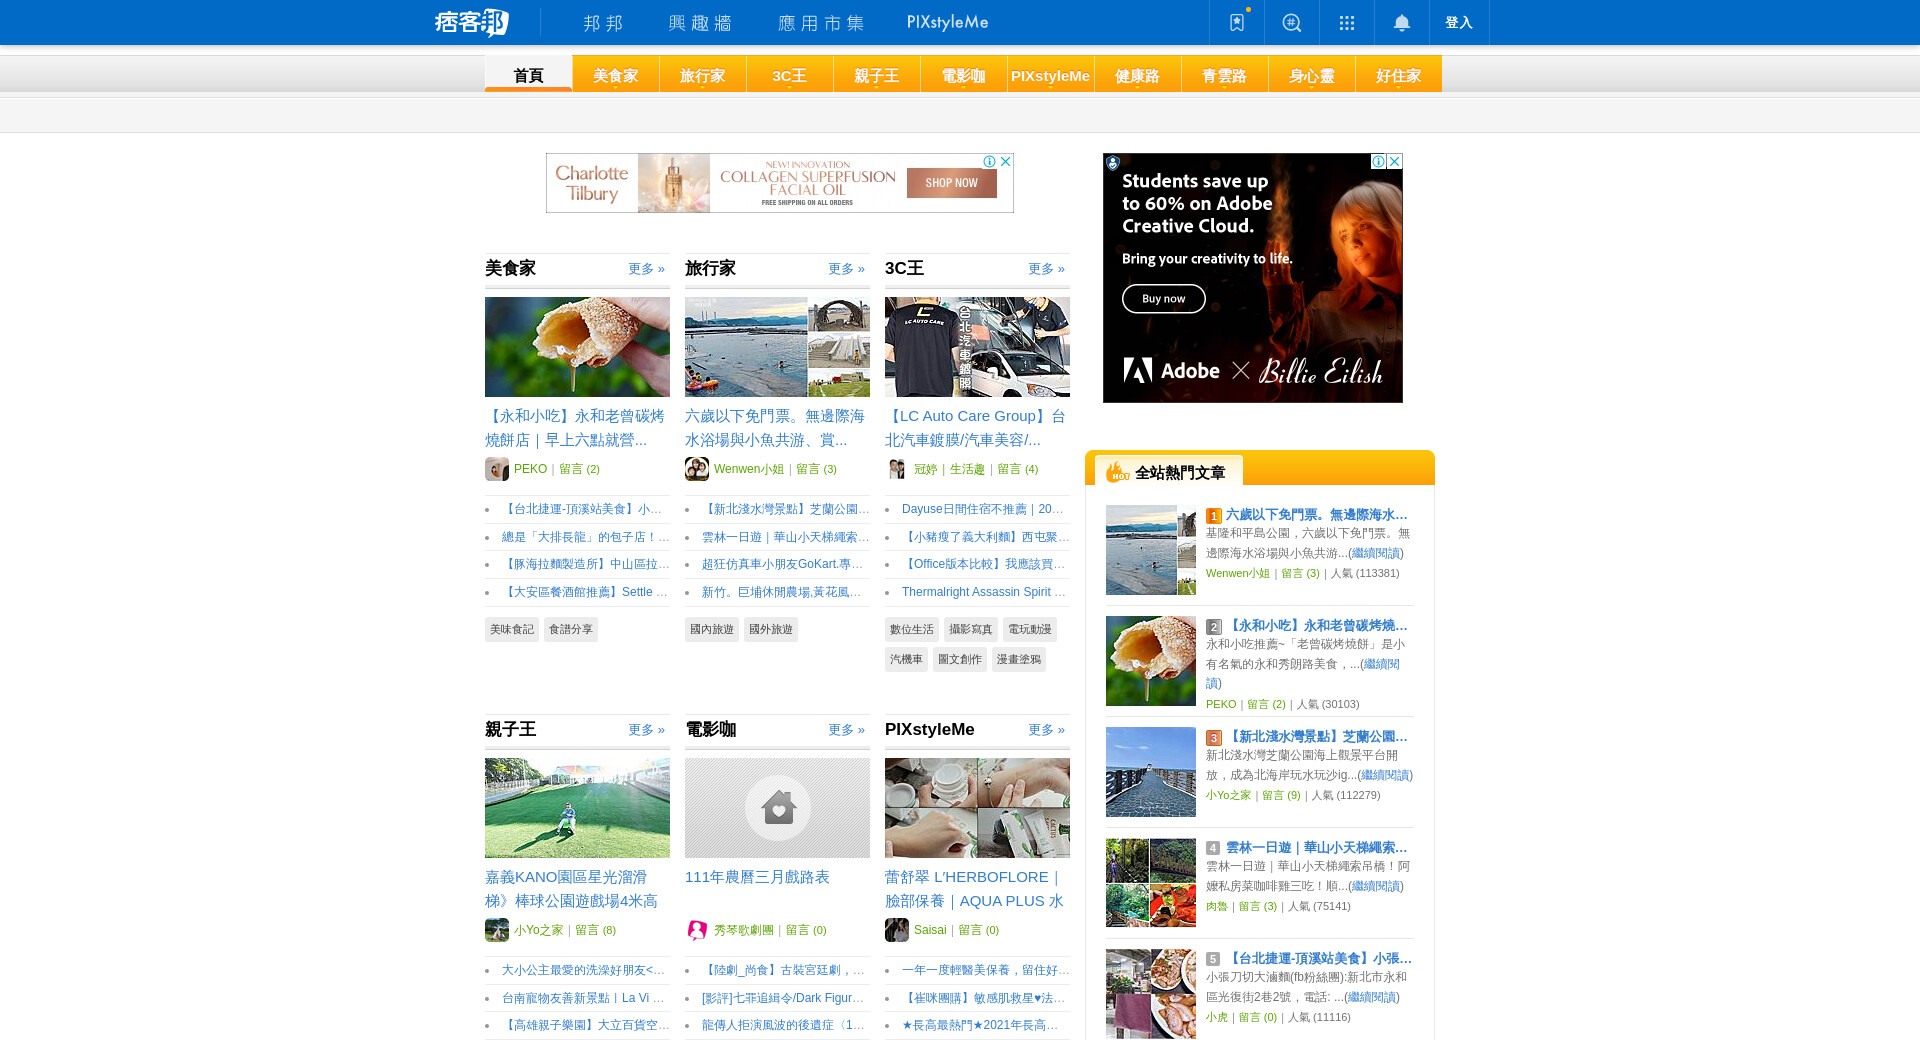The height and width of the screenshot is (1040, 1920).
Task: Open the 旅行家 seaside pool thumbnail
Action: point(777,347)
